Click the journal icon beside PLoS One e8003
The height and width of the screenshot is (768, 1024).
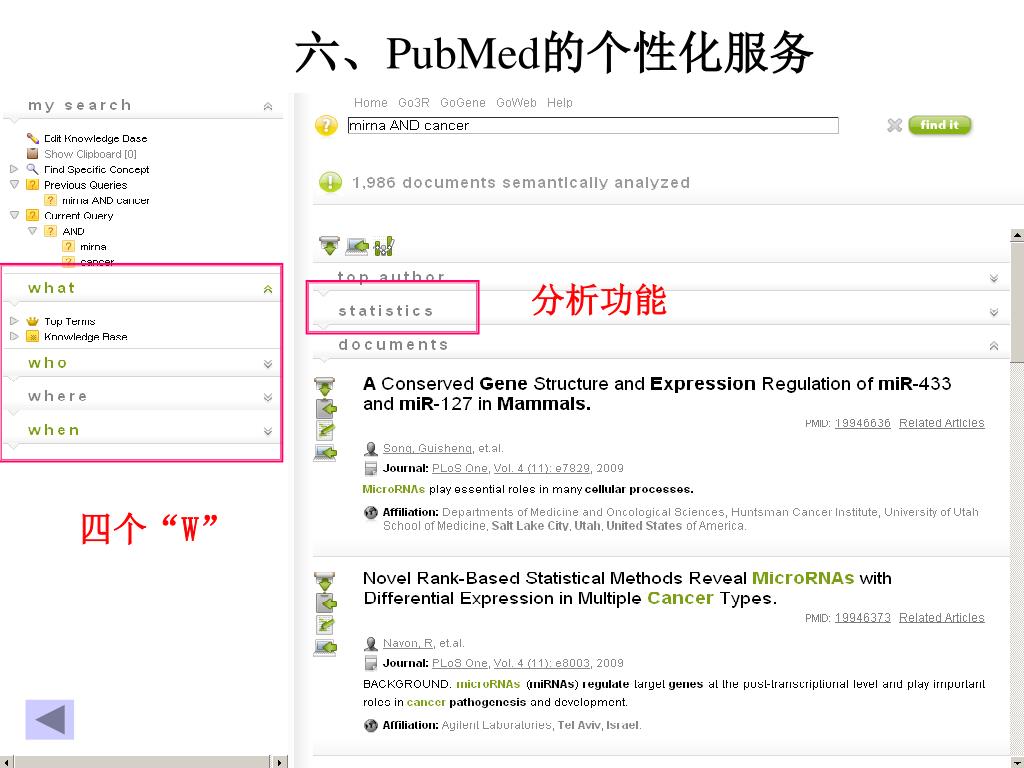[x=370, y=664]
